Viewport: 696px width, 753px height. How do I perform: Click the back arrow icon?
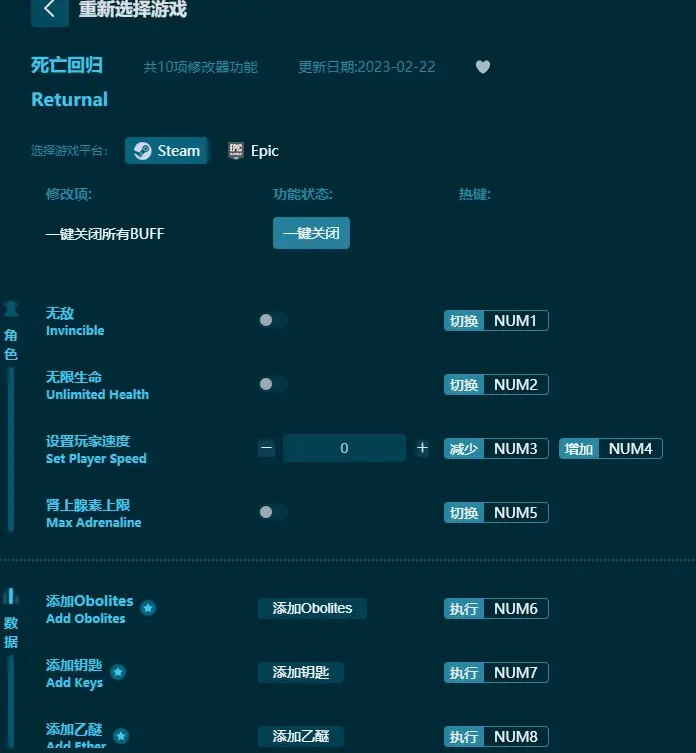click(x=49, y=10)
